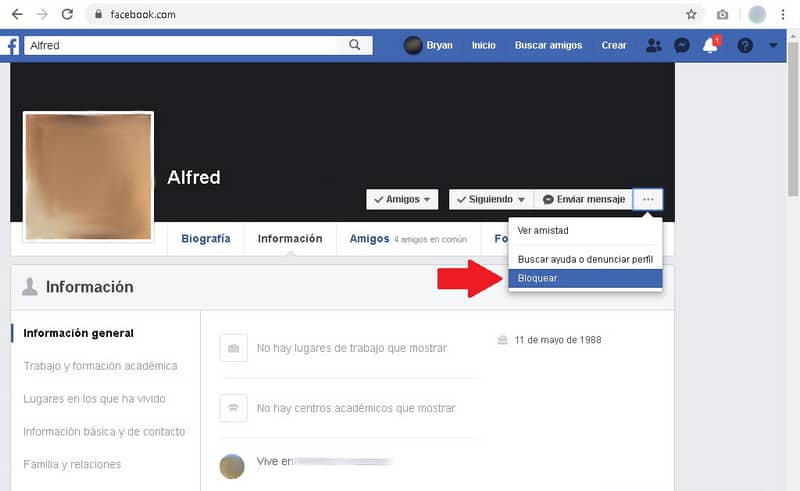Click the browser forward arrow

[42, 14]
